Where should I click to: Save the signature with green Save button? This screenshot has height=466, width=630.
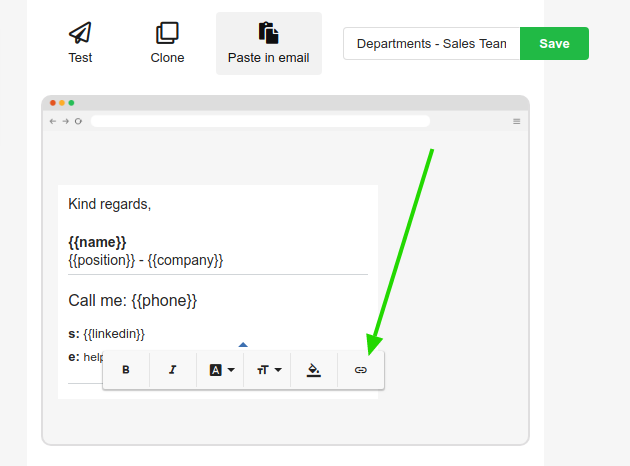pos(554,43)
